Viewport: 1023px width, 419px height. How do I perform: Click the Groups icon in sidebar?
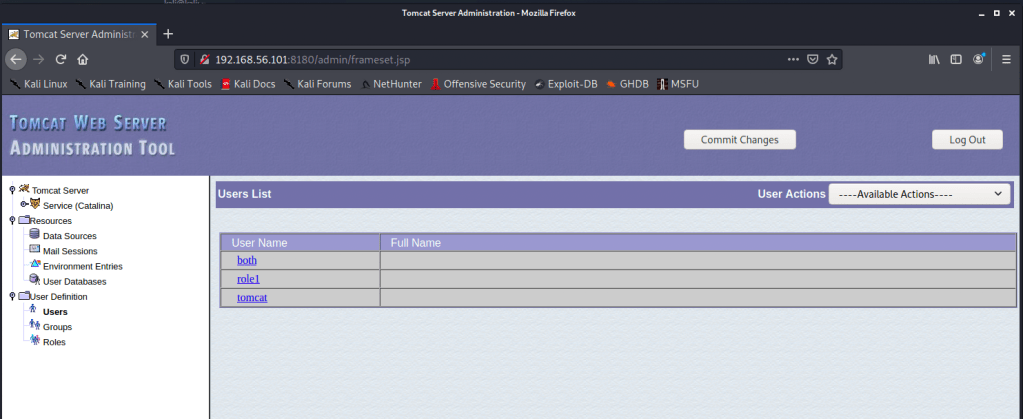point(35,326)
